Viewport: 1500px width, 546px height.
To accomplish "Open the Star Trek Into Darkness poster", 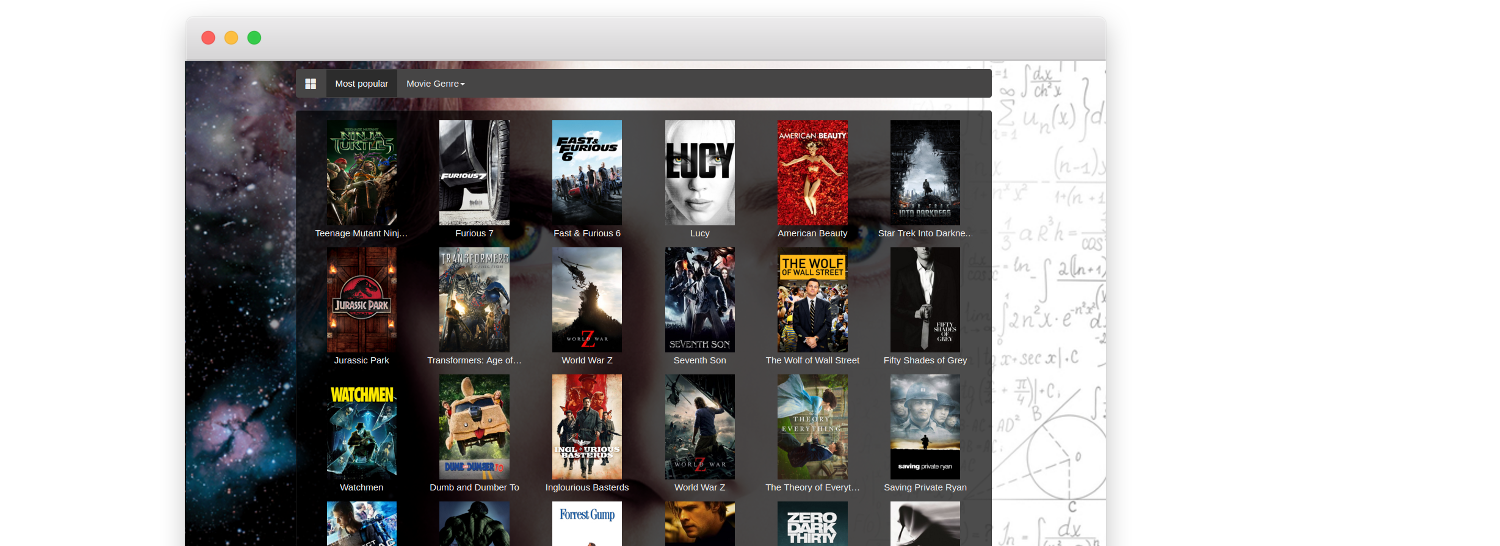I will coord(925,173).
